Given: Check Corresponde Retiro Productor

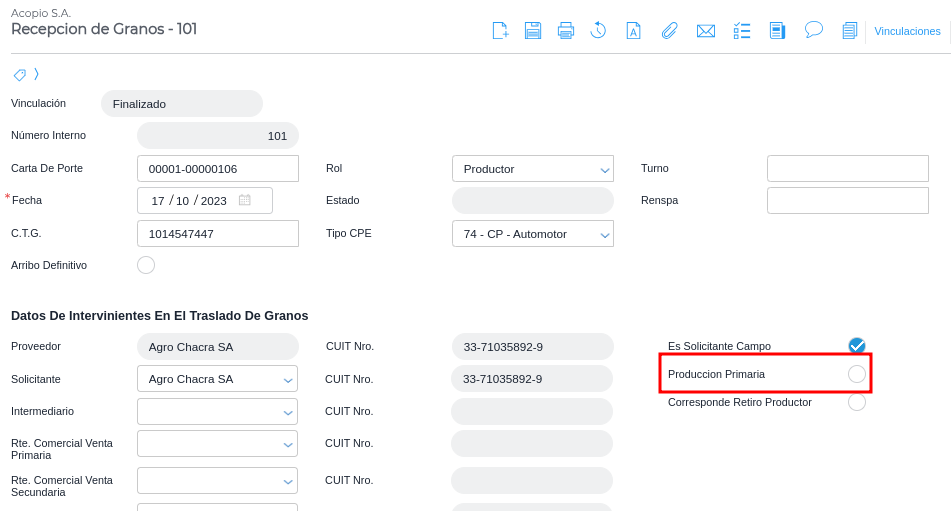Looking at the screenshot, I should [x=857, y=402].
